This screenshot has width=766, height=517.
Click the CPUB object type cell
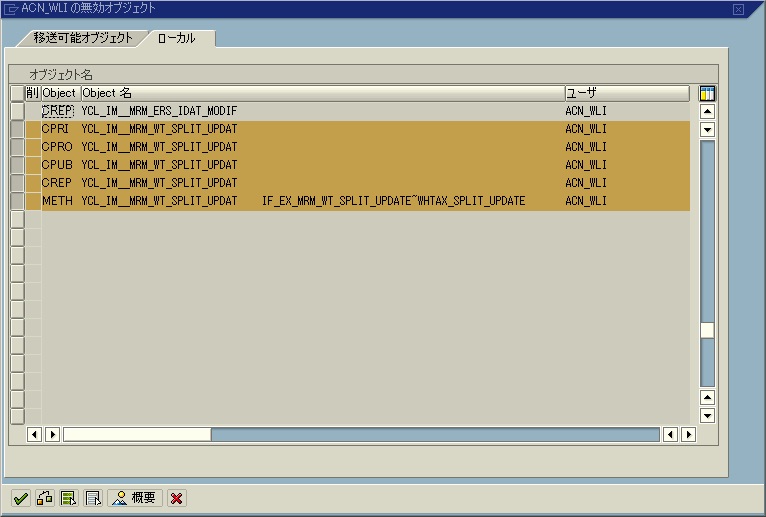pyautogui.click(x=57, y=165)
